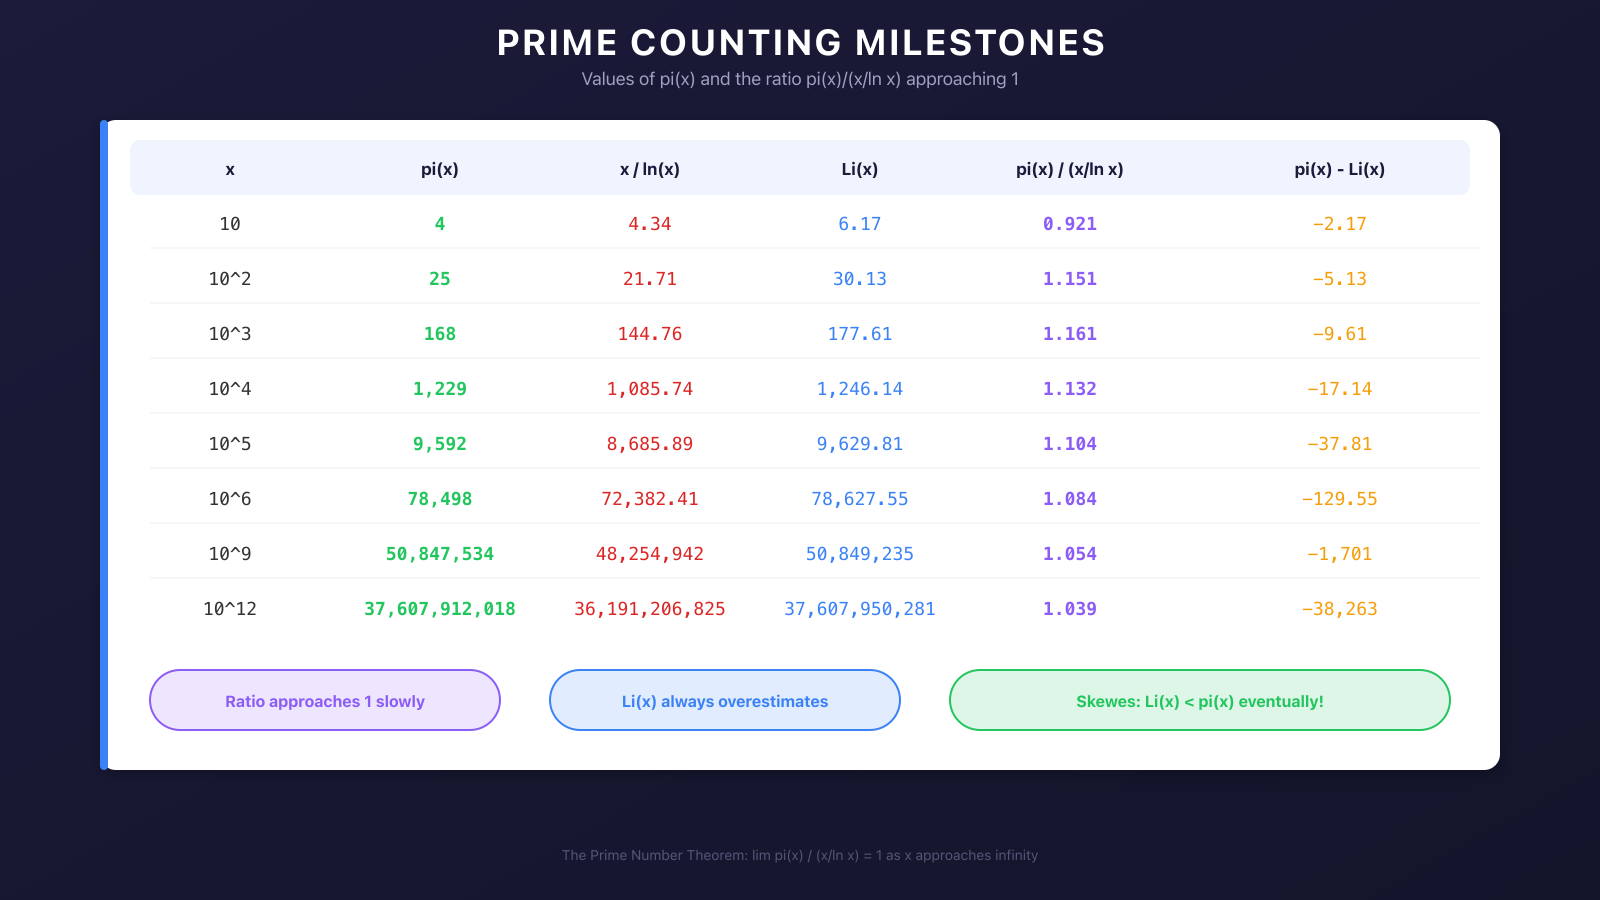Image resolution: width=1600 pixels, height=900 pixels.
Task: Click the 'PRIME COUNTING MILESTONES' title
Action: point(801,43)
